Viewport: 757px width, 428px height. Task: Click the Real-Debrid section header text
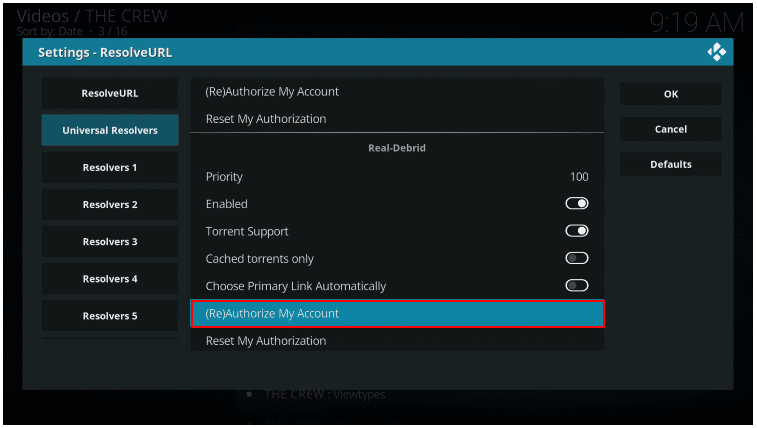397,148
